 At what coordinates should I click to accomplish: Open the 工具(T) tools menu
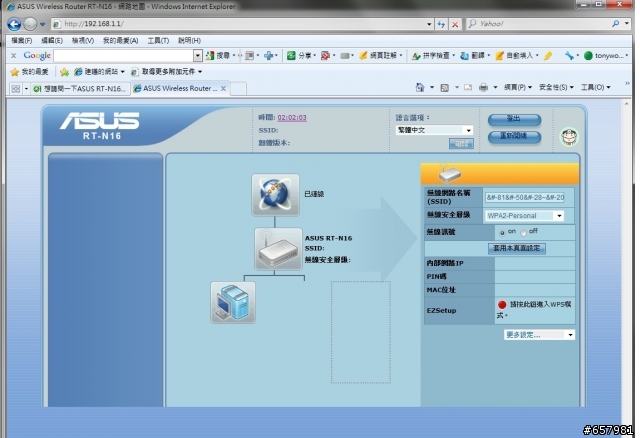coord(158,40)
